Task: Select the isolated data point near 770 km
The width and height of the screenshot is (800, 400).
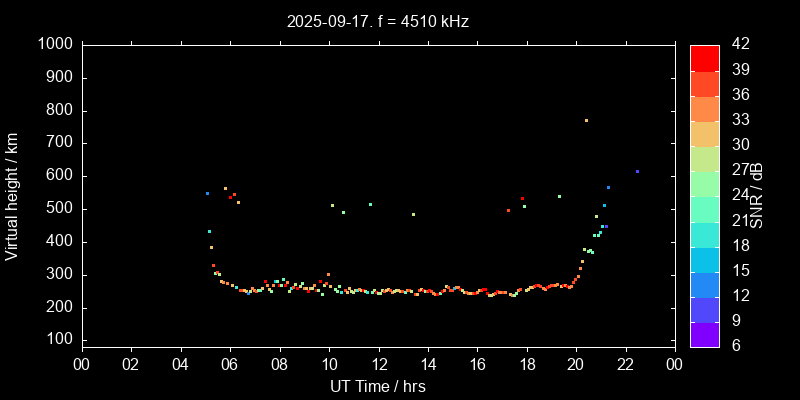Action: [x=586, y=120]
